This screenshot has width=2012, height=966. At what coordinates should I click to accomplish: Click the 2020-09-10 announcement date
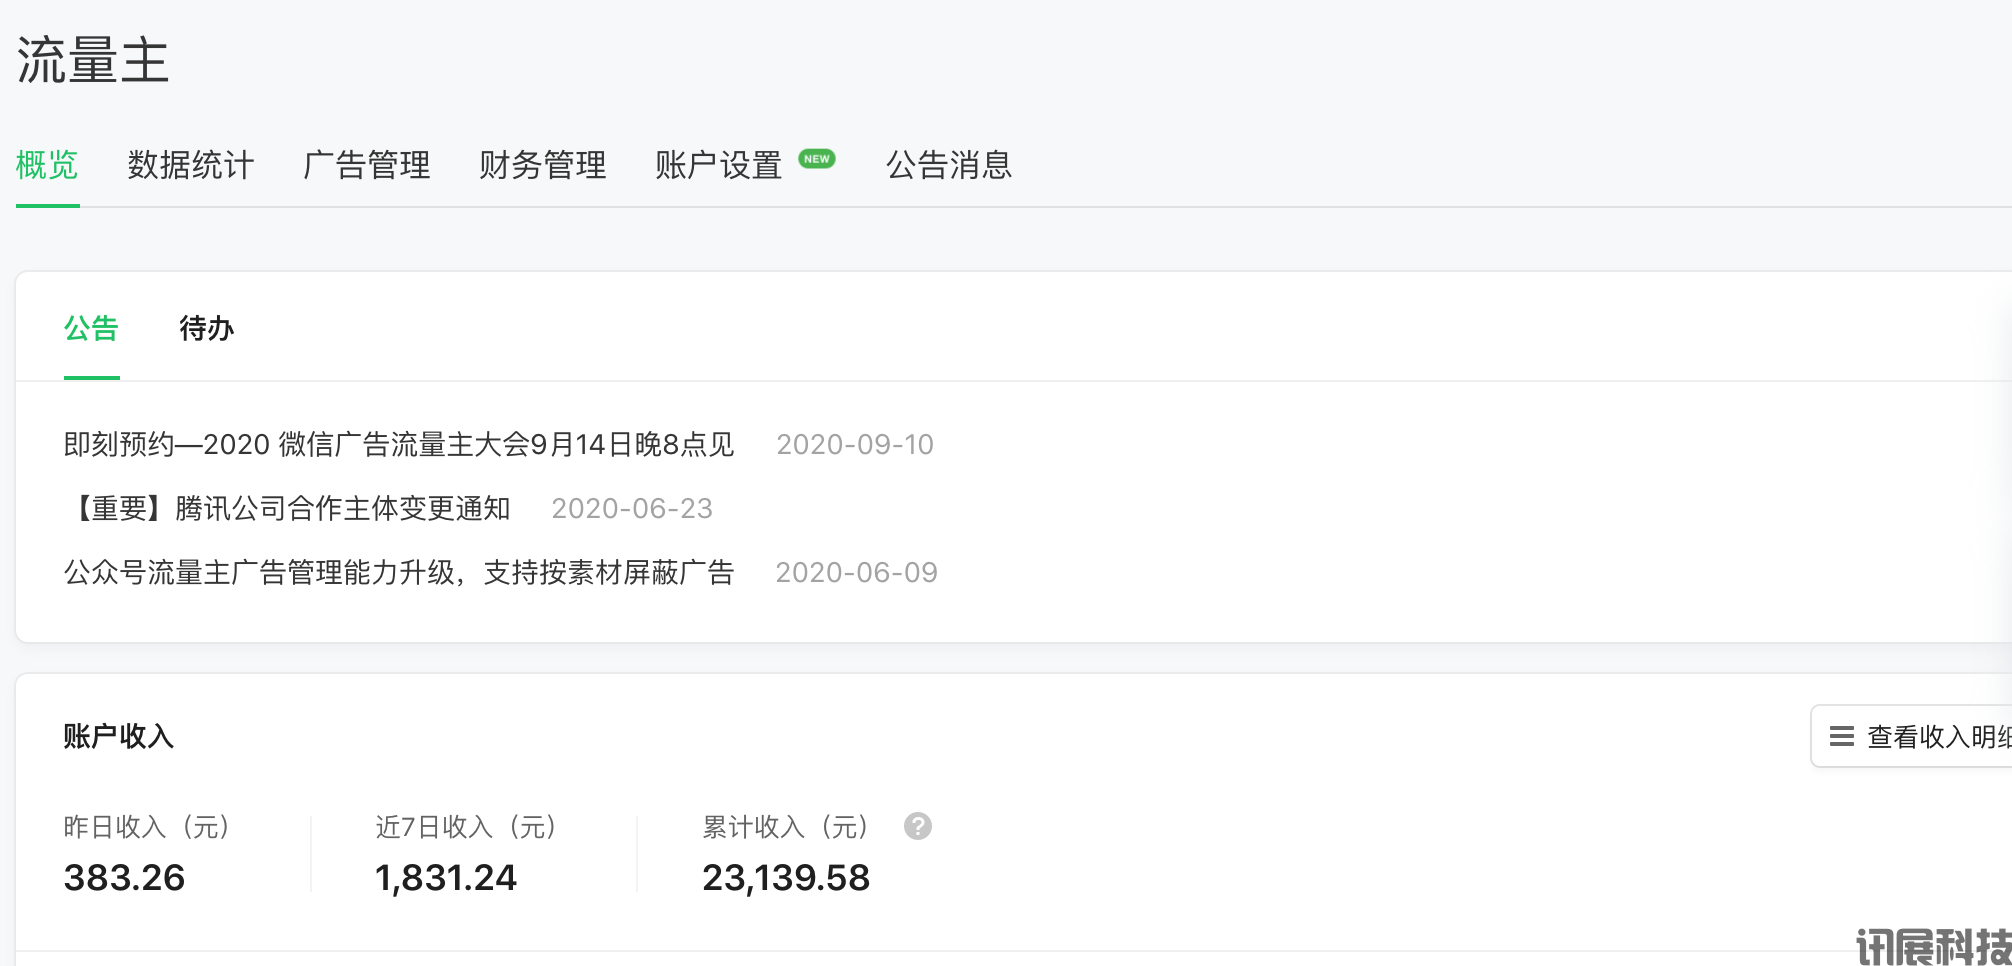click(855, 444)
